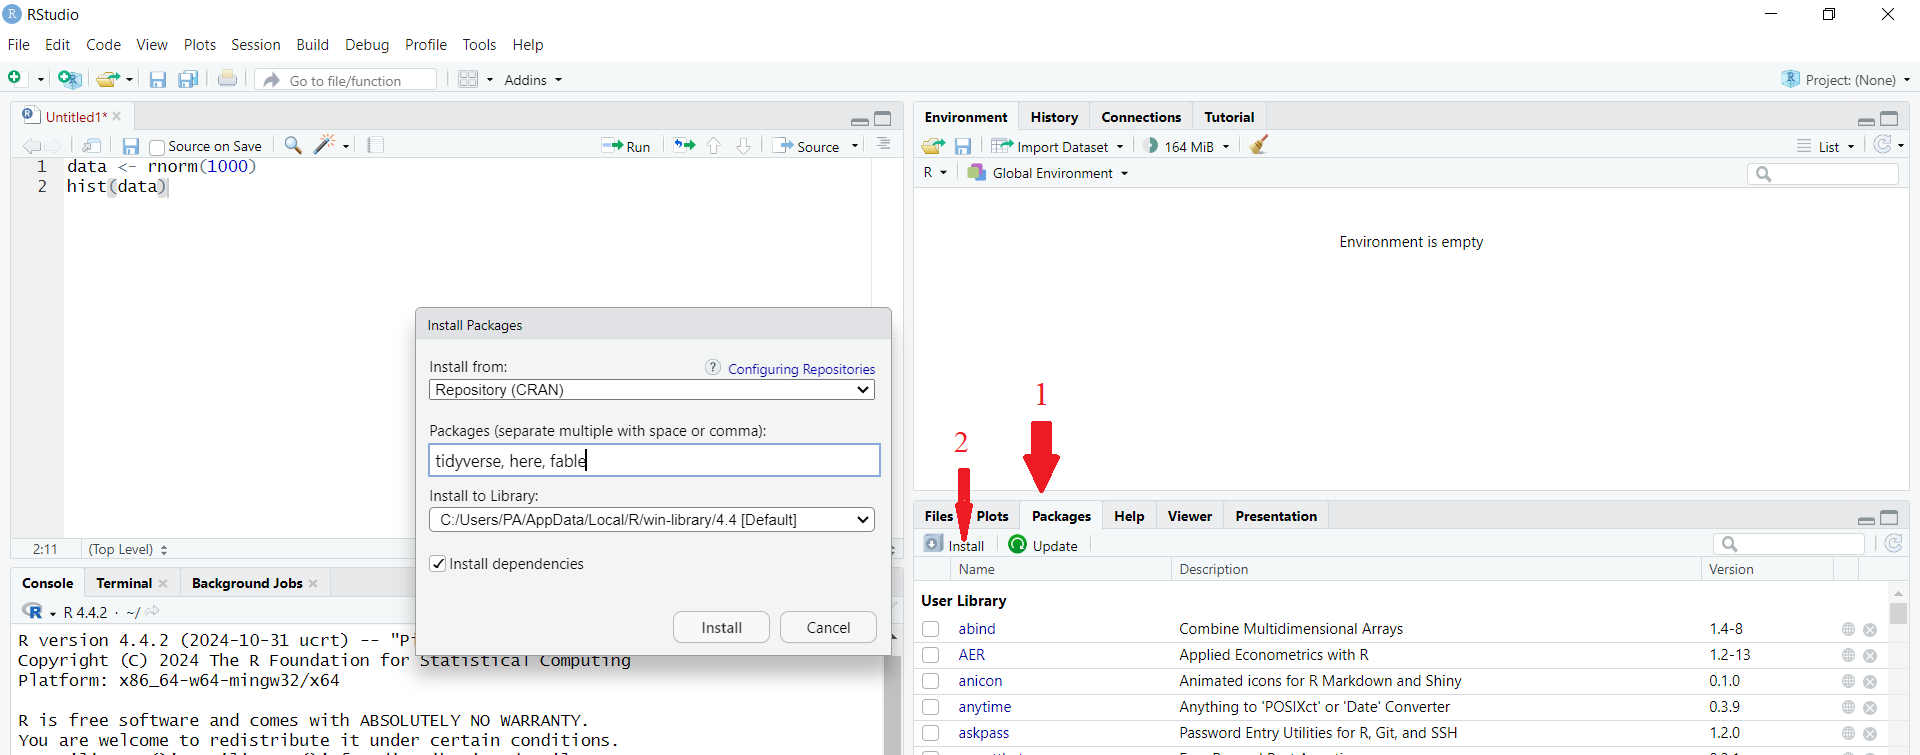Check the anicon package checkbox

931,681
